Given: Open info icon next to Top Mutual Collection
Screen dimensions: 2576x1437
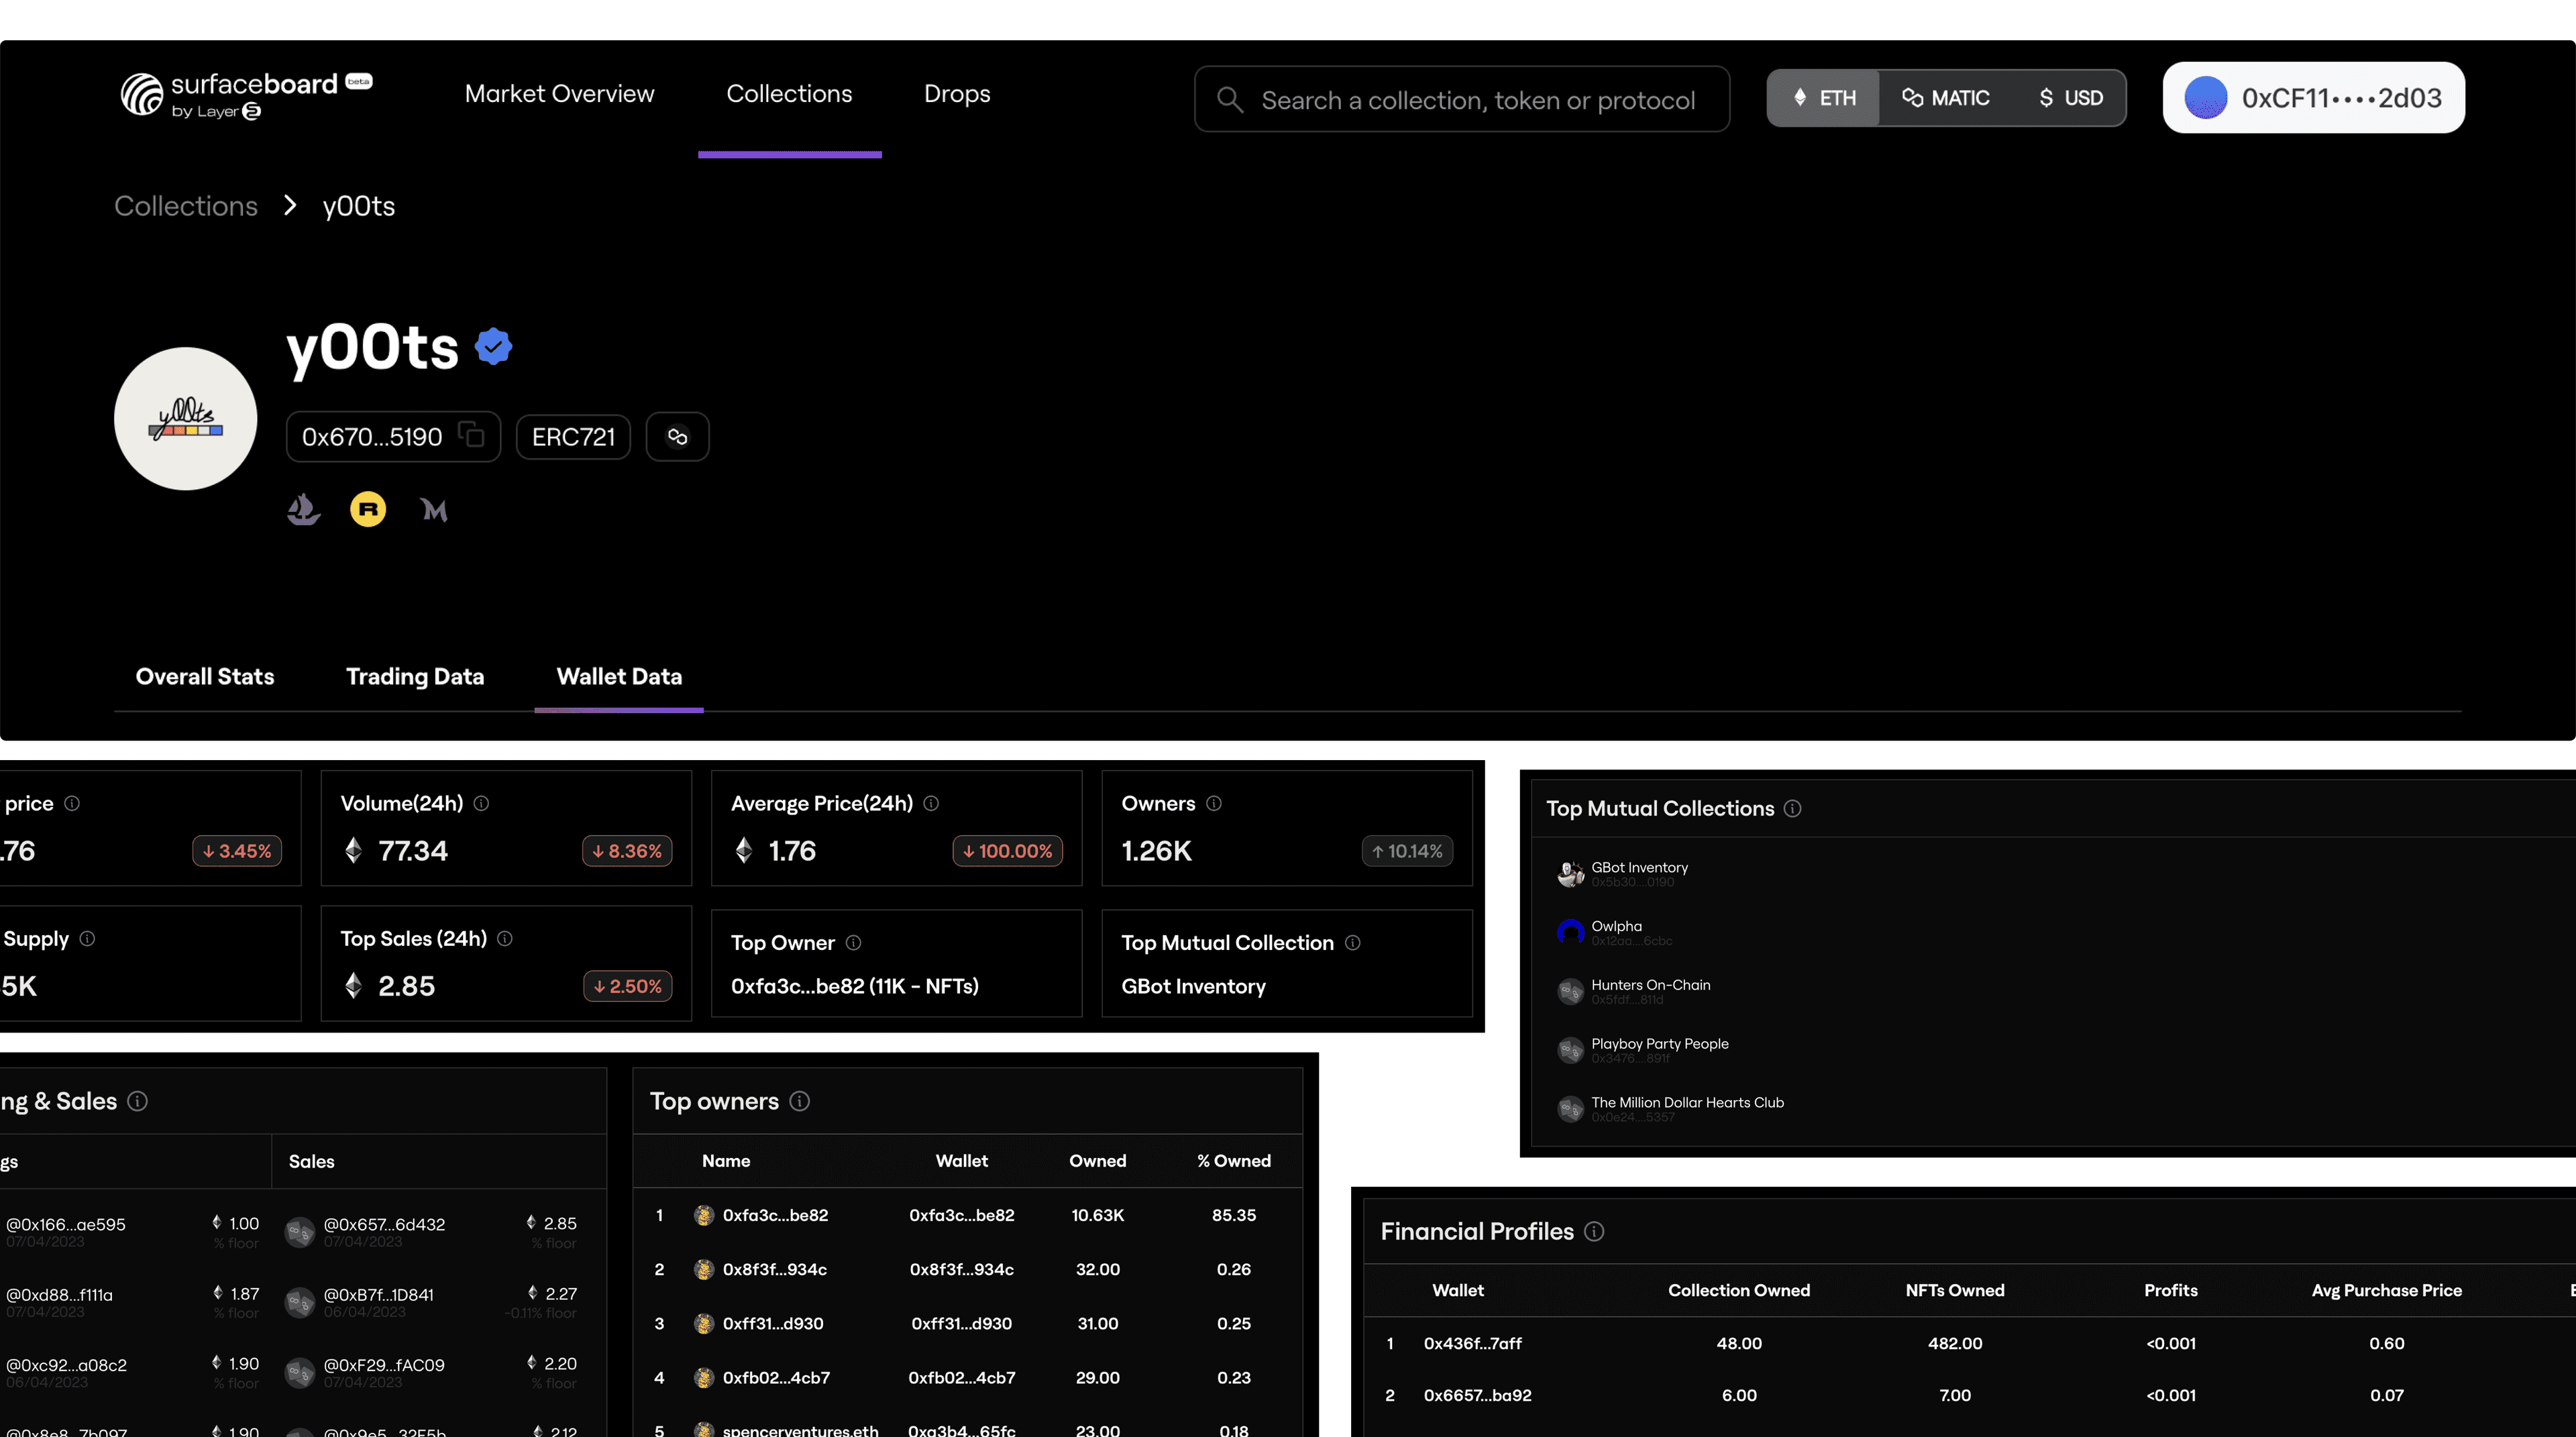Looking at the screenshot, I should 1352,943.
